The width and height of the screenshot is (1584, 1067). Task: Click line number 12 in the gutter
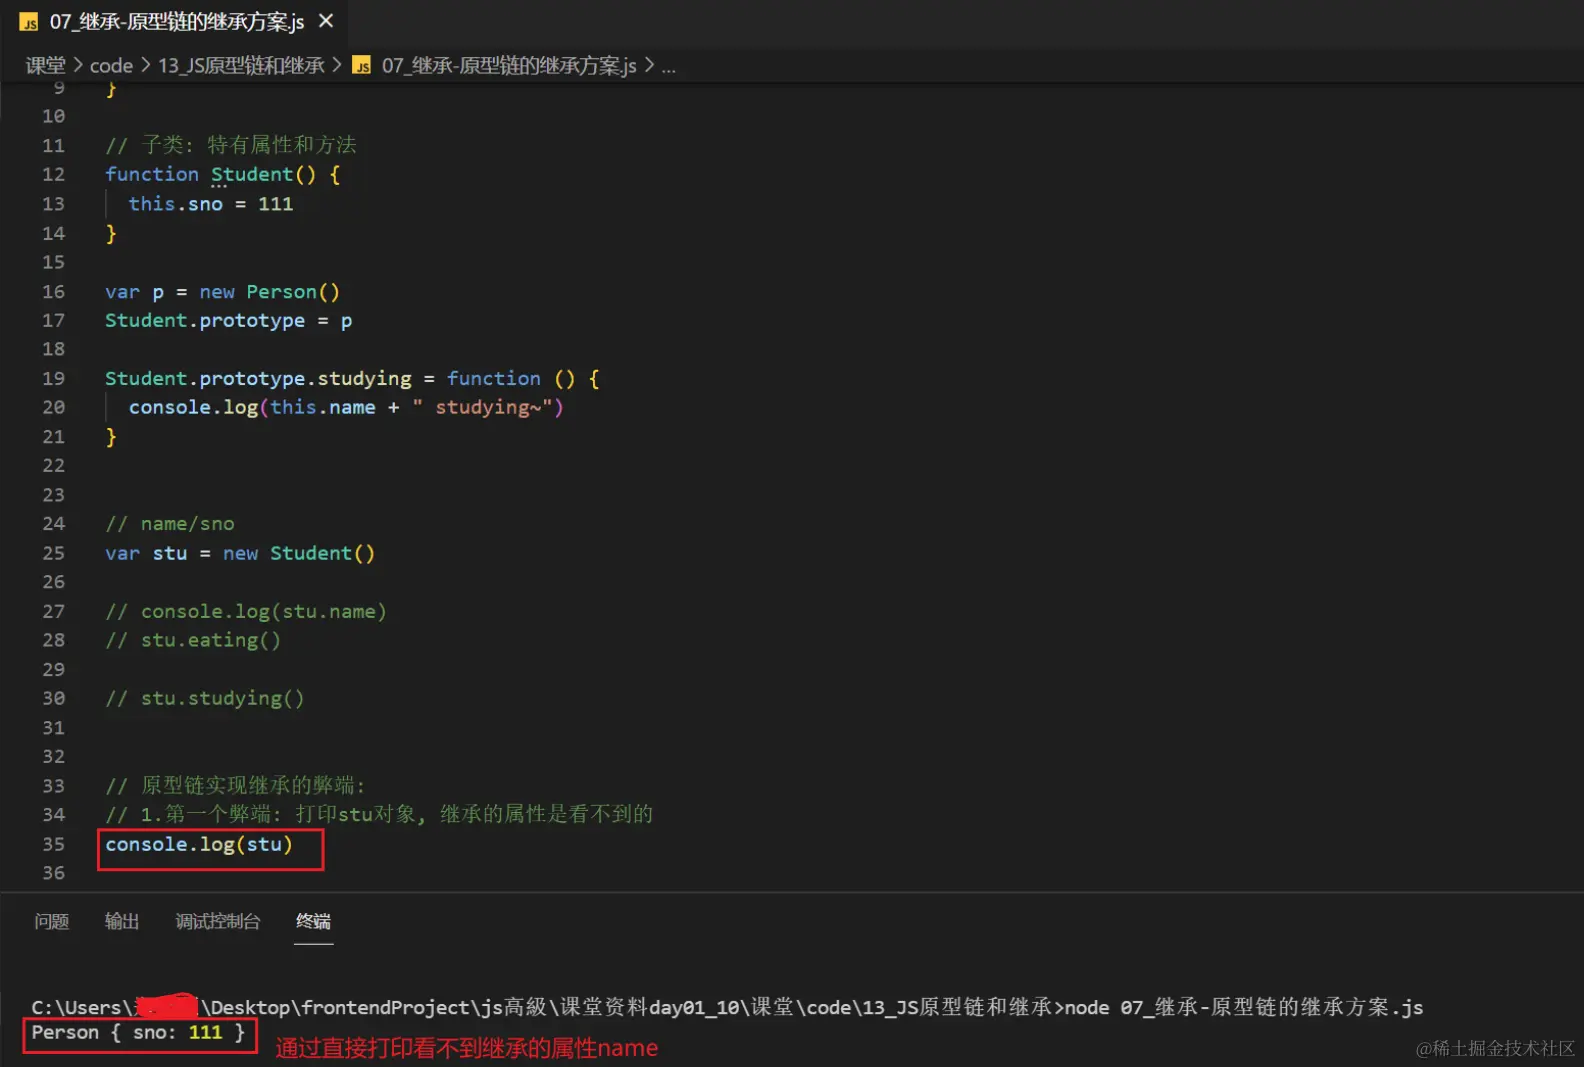(x=53, y=175)
